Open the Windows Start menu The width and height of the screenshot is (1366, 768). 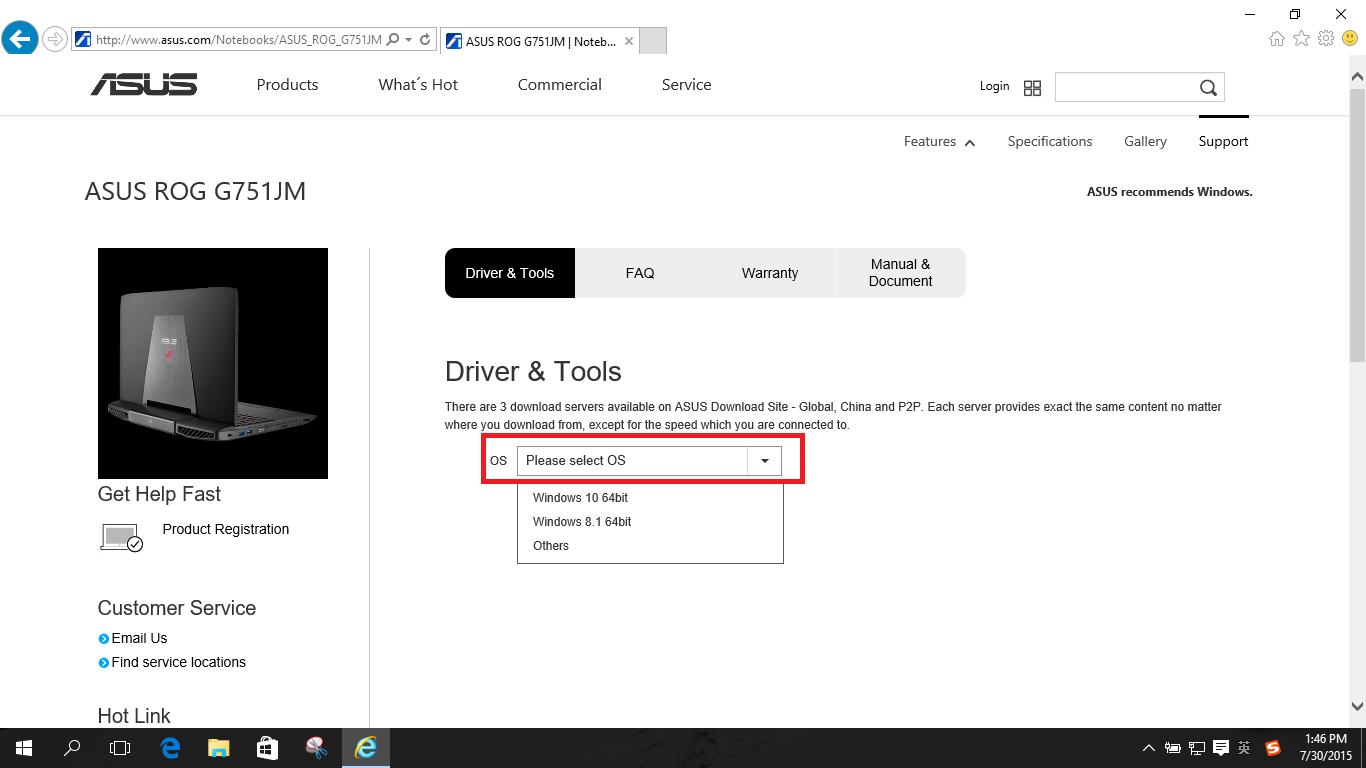[x=24, y=747]
